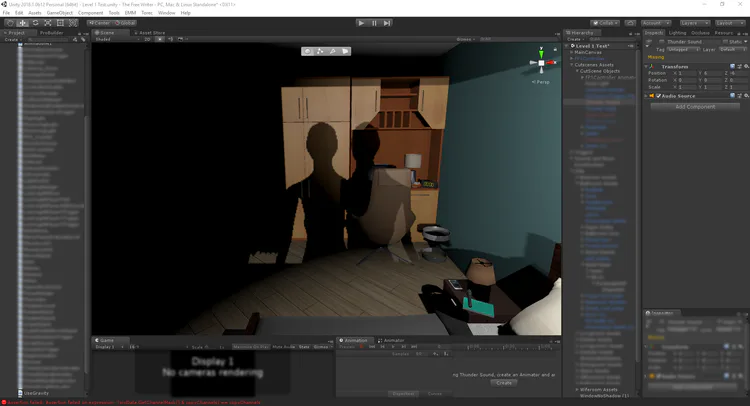The width and height of the screenshot is (750, 406).
Task: Click Create button in Animation panel
Action: pos(504,383)
